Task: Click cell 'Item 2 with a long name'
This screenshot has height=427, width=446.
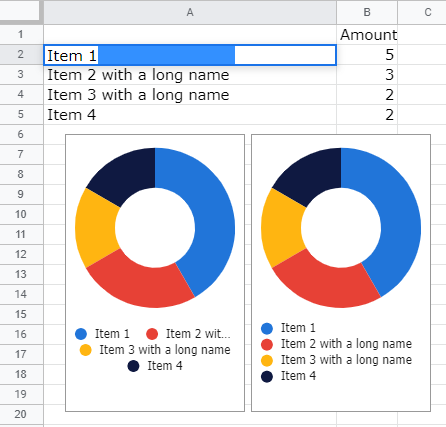Action: coord(190,75)
